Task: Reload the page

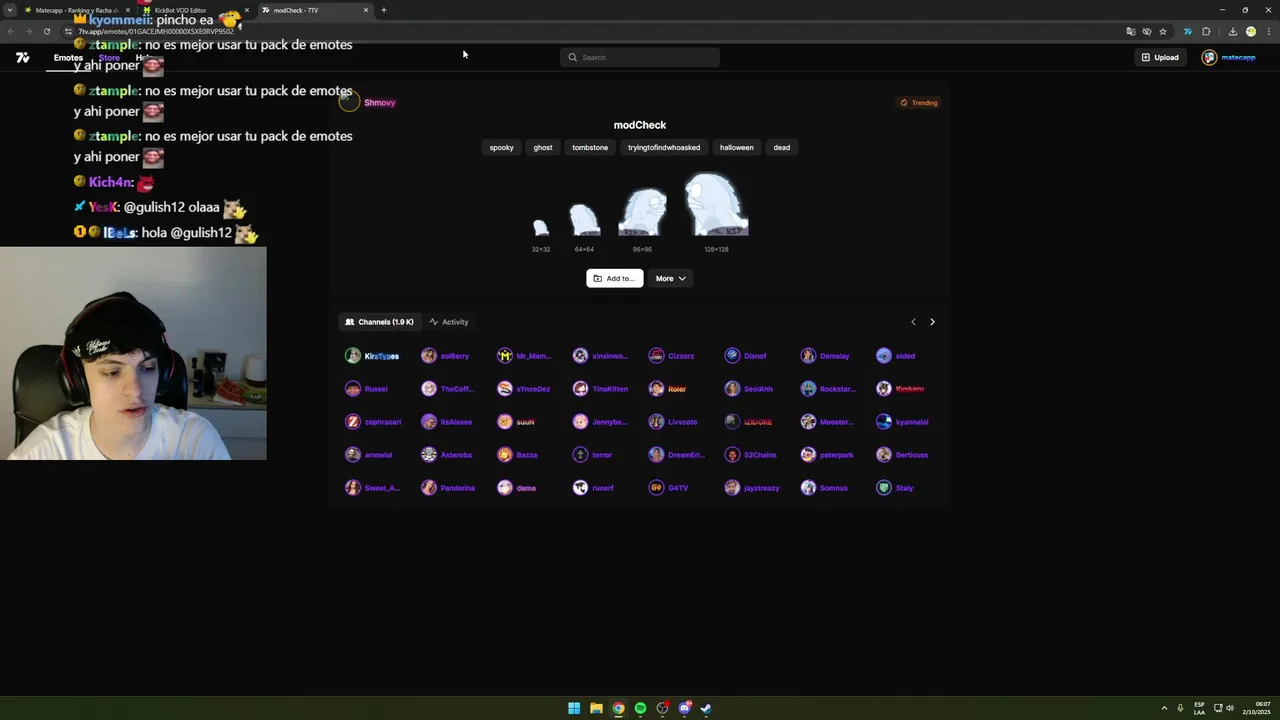Action: 46,31
